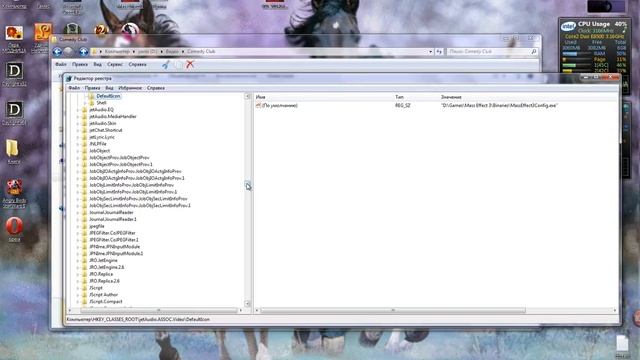The width and height of the screenshot is (640, 360).
Task: Click JRO.Replica folder icon
Action: click(x=84, y=274)
